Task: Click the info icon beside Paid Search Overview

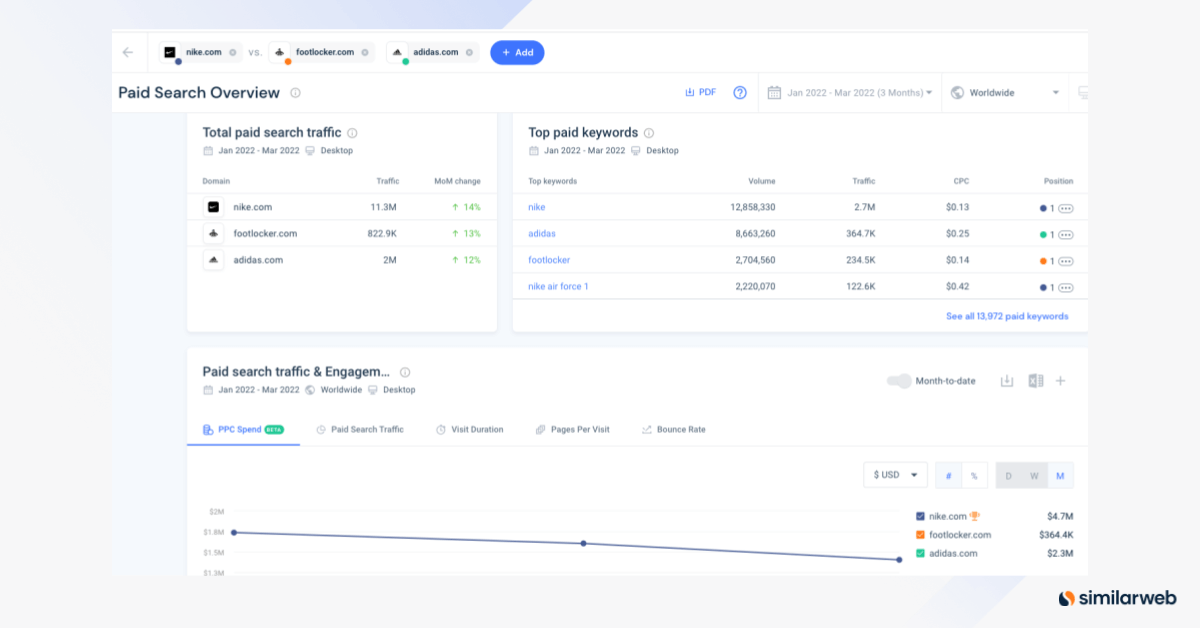Action: coord(295,93)
